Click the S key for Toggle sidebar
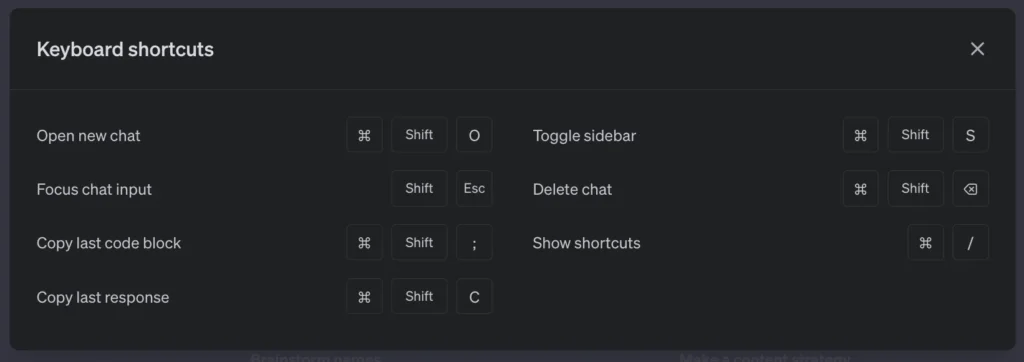 [x=970, y=135]
